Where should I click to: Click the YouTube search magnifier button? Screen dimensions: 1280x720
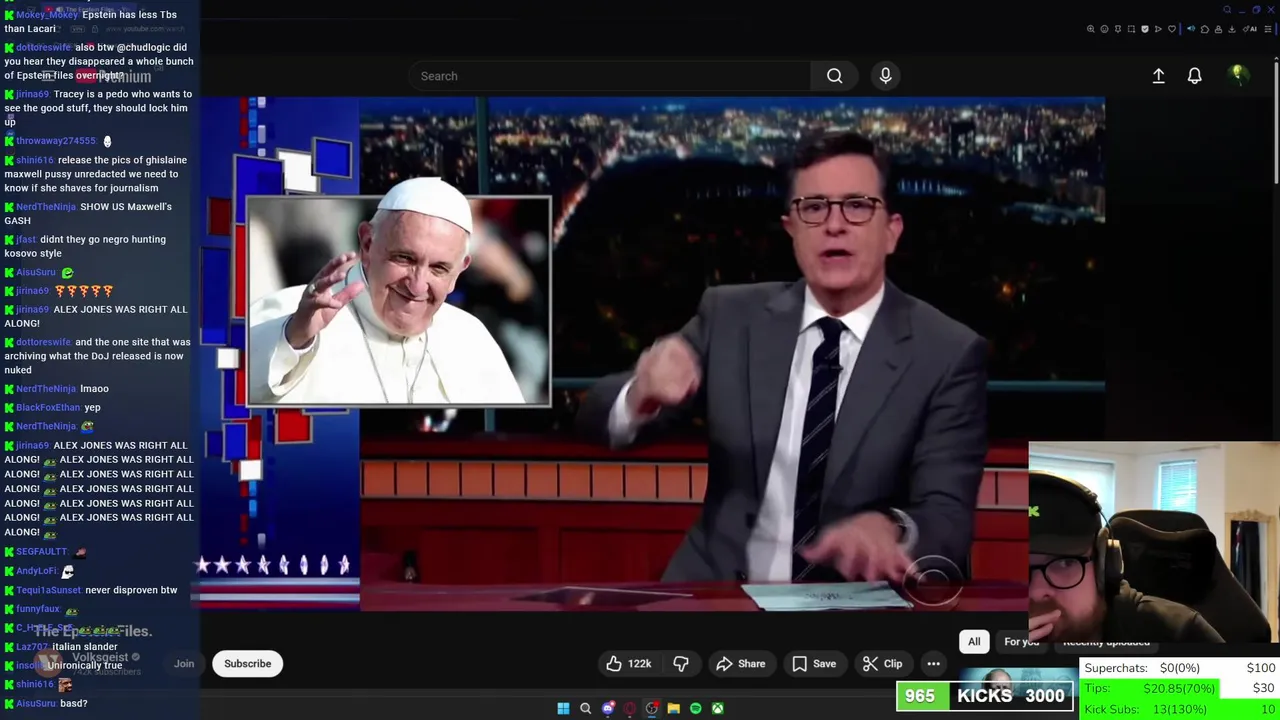click(834, 76)
